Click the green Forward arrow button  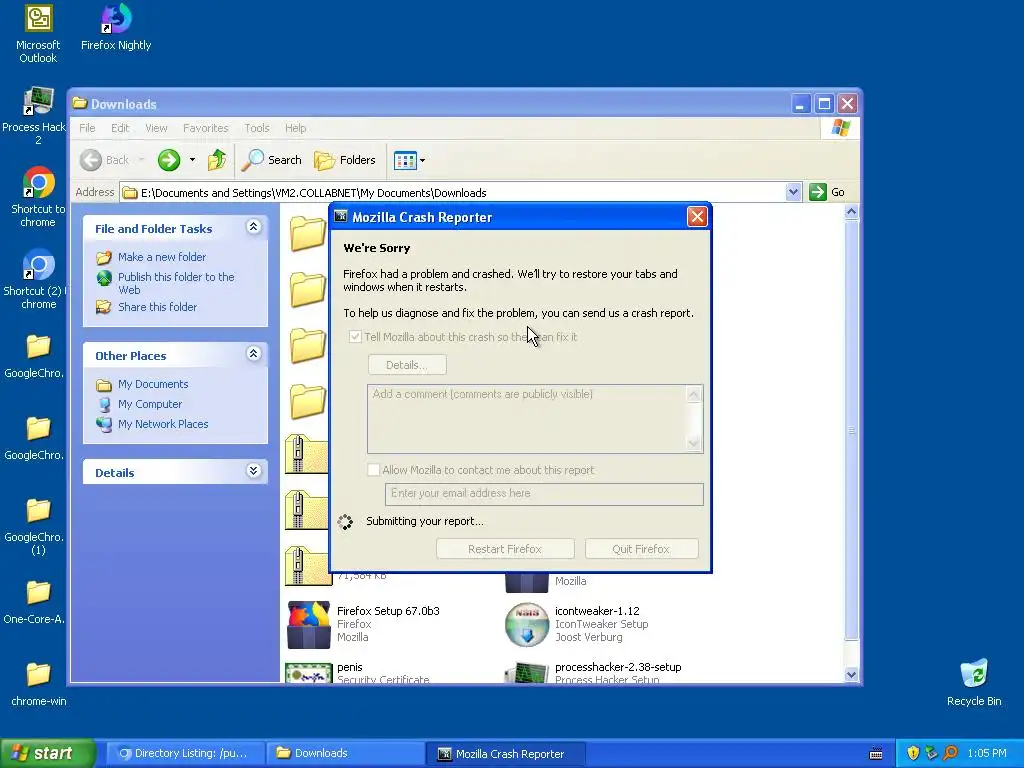coord(169,160)
